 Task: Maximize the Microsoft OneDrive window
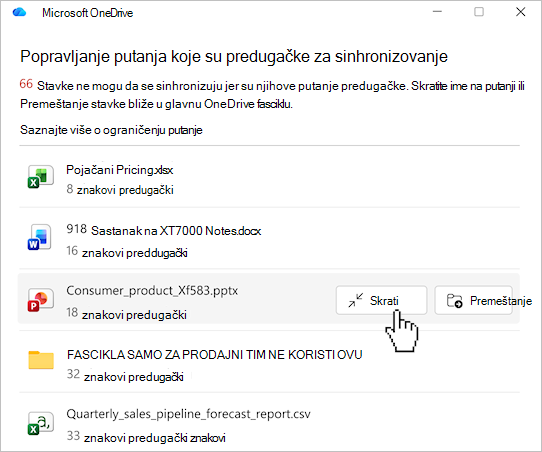(x=479, y=12)
